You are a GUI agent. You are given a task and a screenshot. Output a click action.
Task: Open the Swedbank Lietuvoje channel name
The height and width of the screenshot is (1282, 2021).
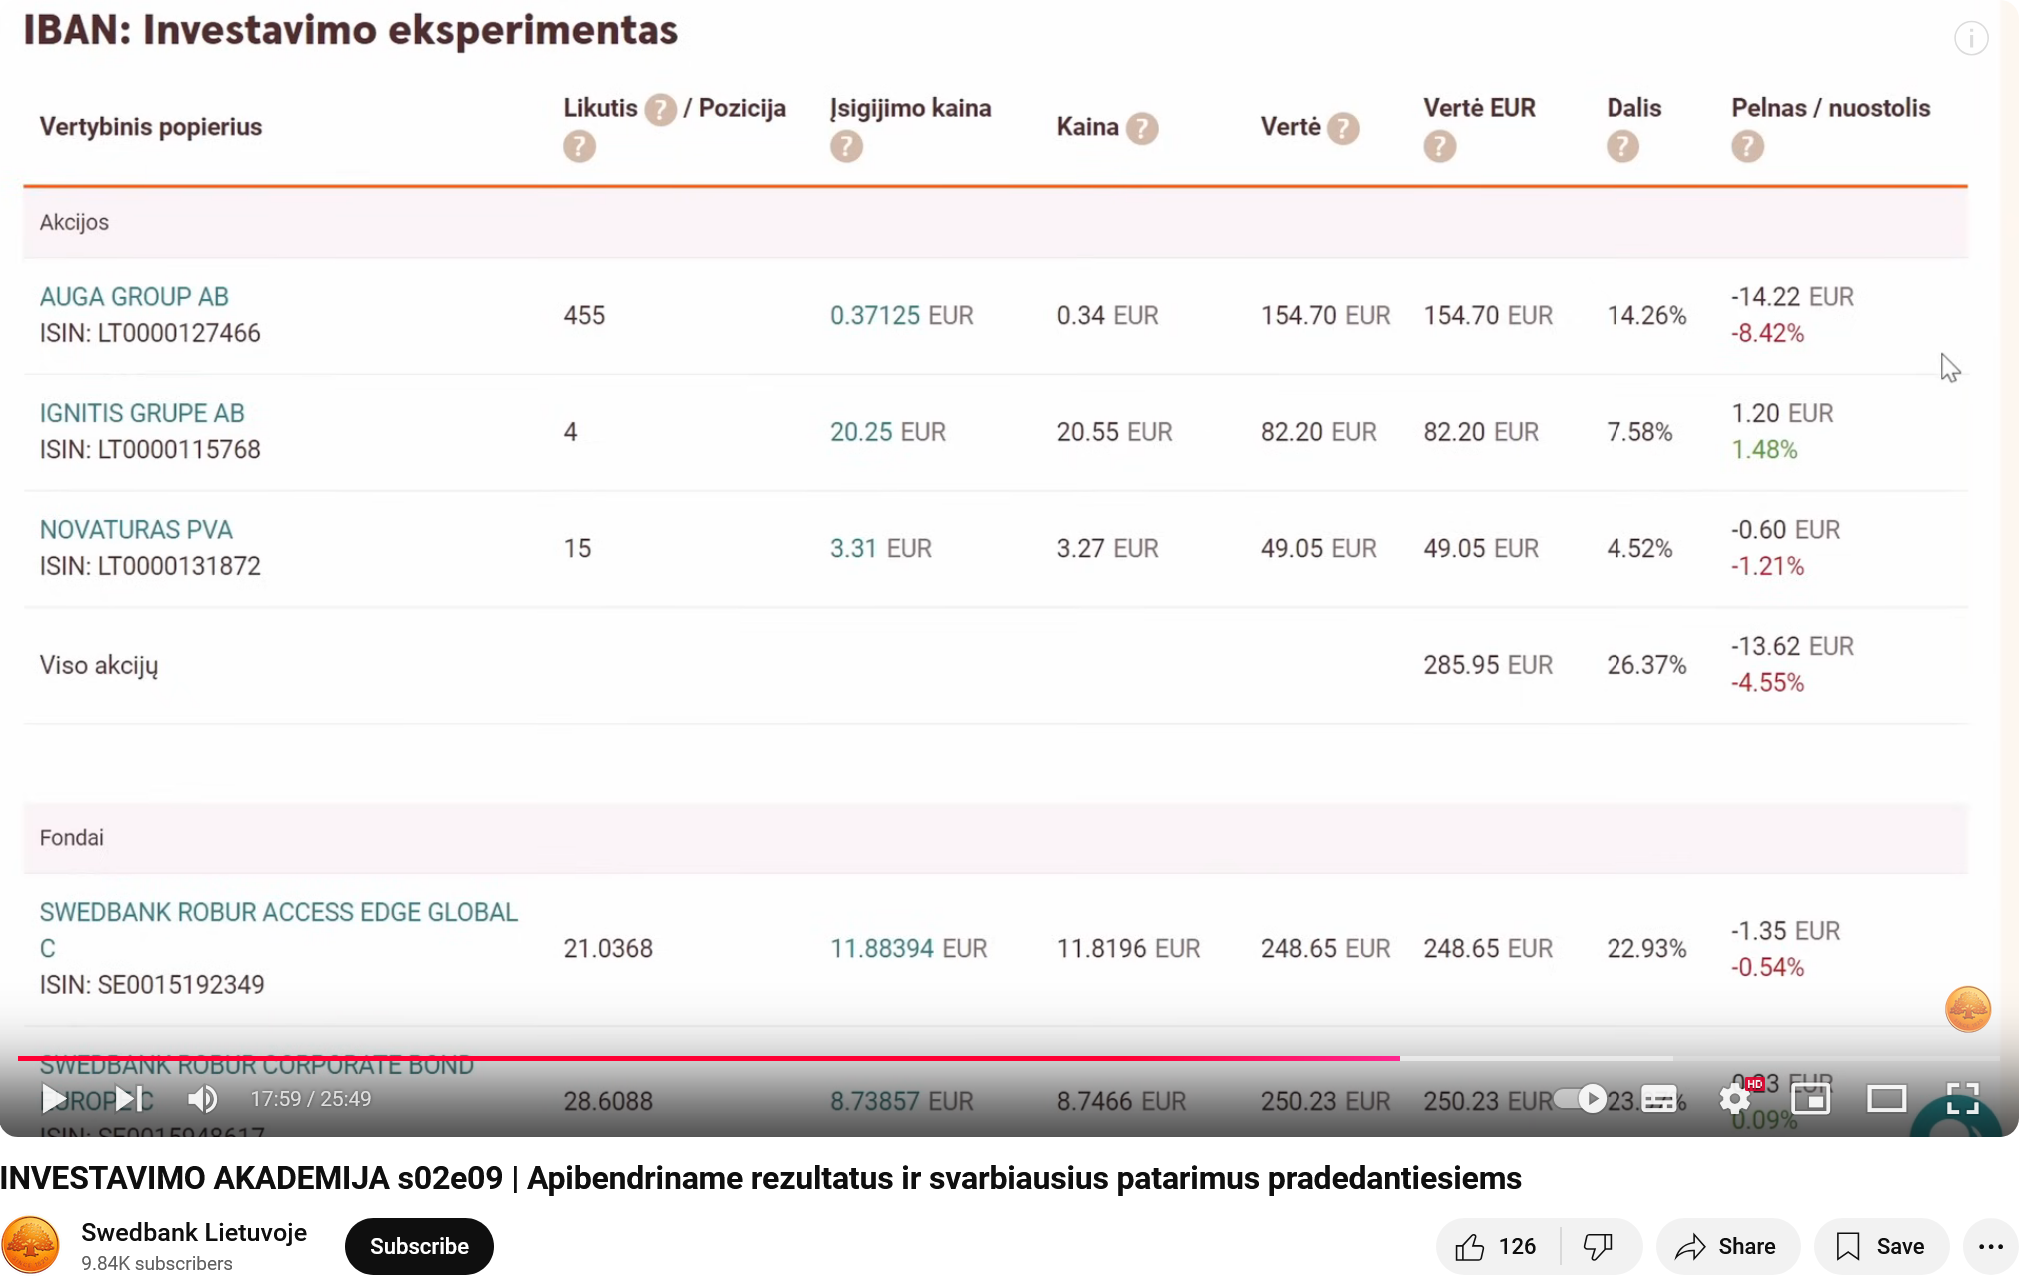coord(194,1232)
